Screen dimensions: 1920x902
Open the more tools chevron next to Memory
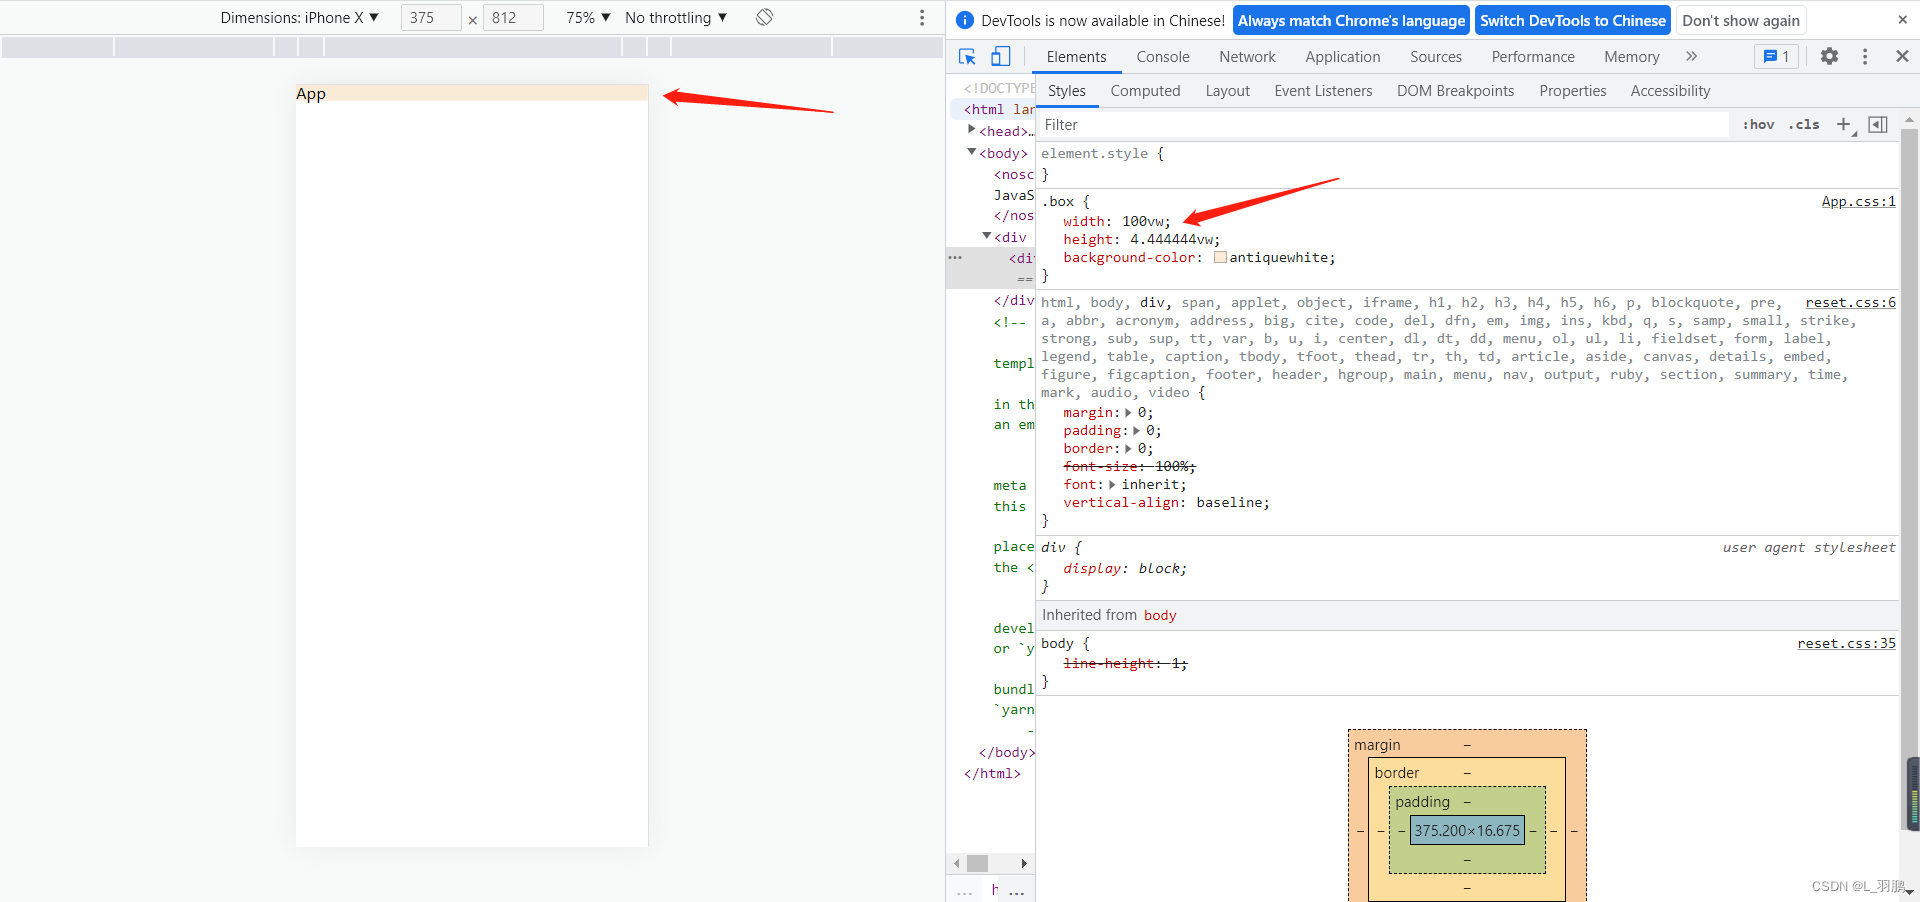[x=1691, y=57]
